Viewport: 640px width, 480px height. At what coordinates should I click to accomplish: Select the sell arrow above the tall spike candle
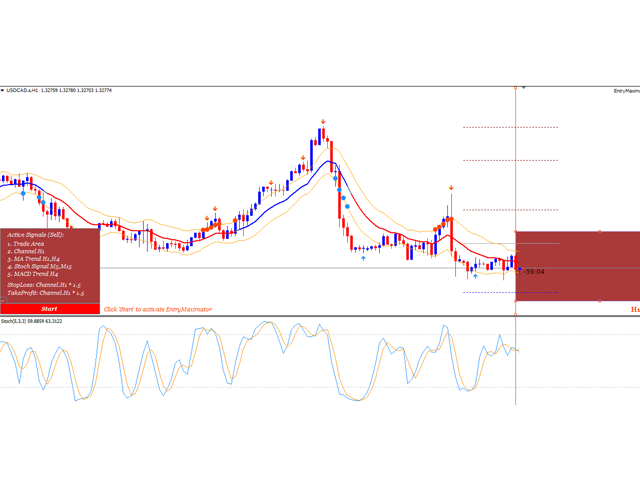tap(451, 188)
